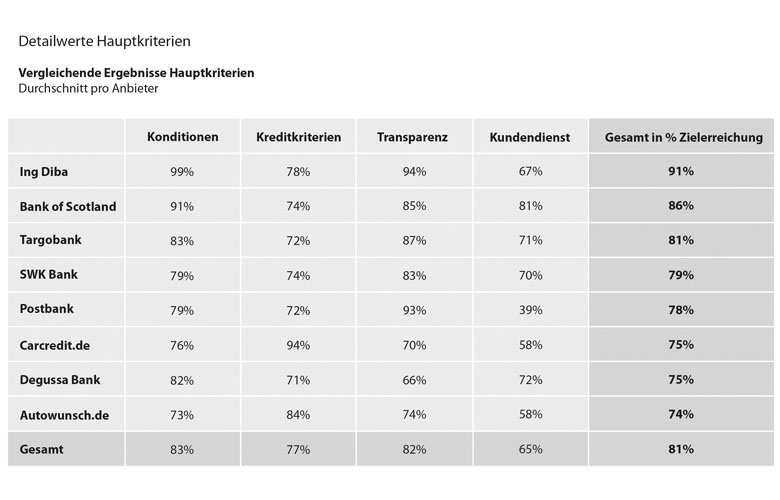780x500 pixels.
Task: Click the Bank of Scotland row label
Action: (68, 206)
